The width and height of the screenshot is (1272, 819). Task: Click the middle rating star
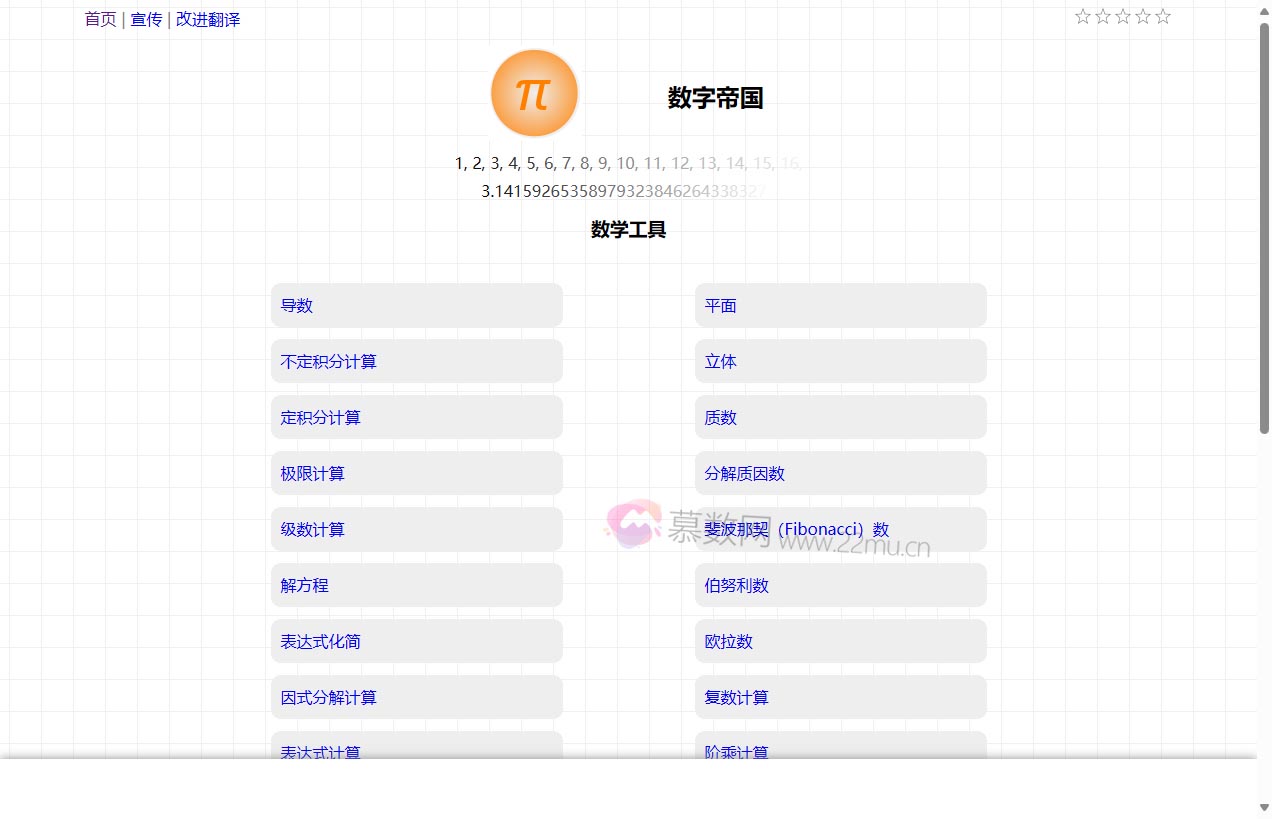click(1122, 16)
